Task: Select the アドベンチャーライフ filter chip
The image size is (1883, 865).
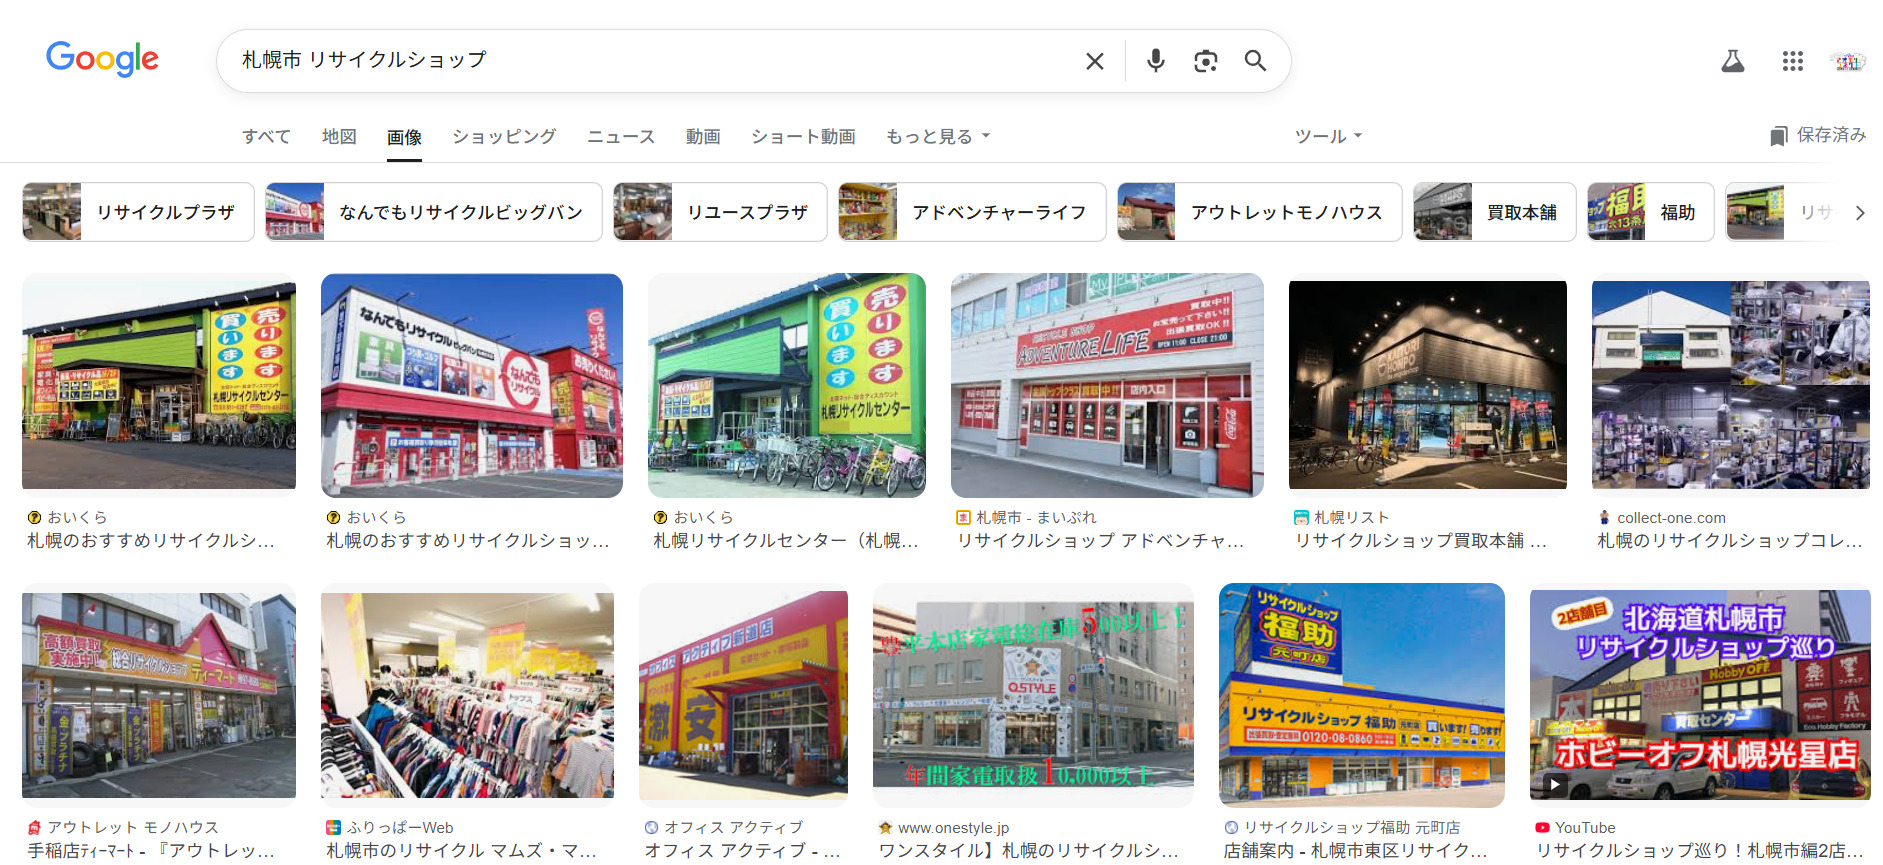Action: tap(972, 212)
